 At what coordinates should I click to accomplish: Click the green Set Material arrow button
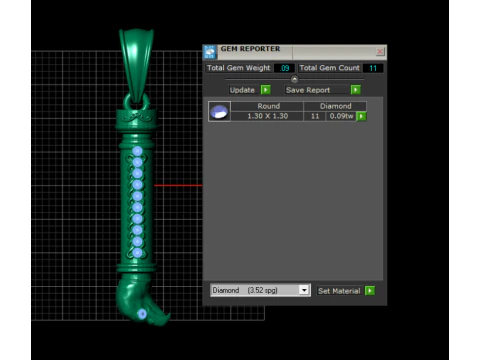[370, 291]
